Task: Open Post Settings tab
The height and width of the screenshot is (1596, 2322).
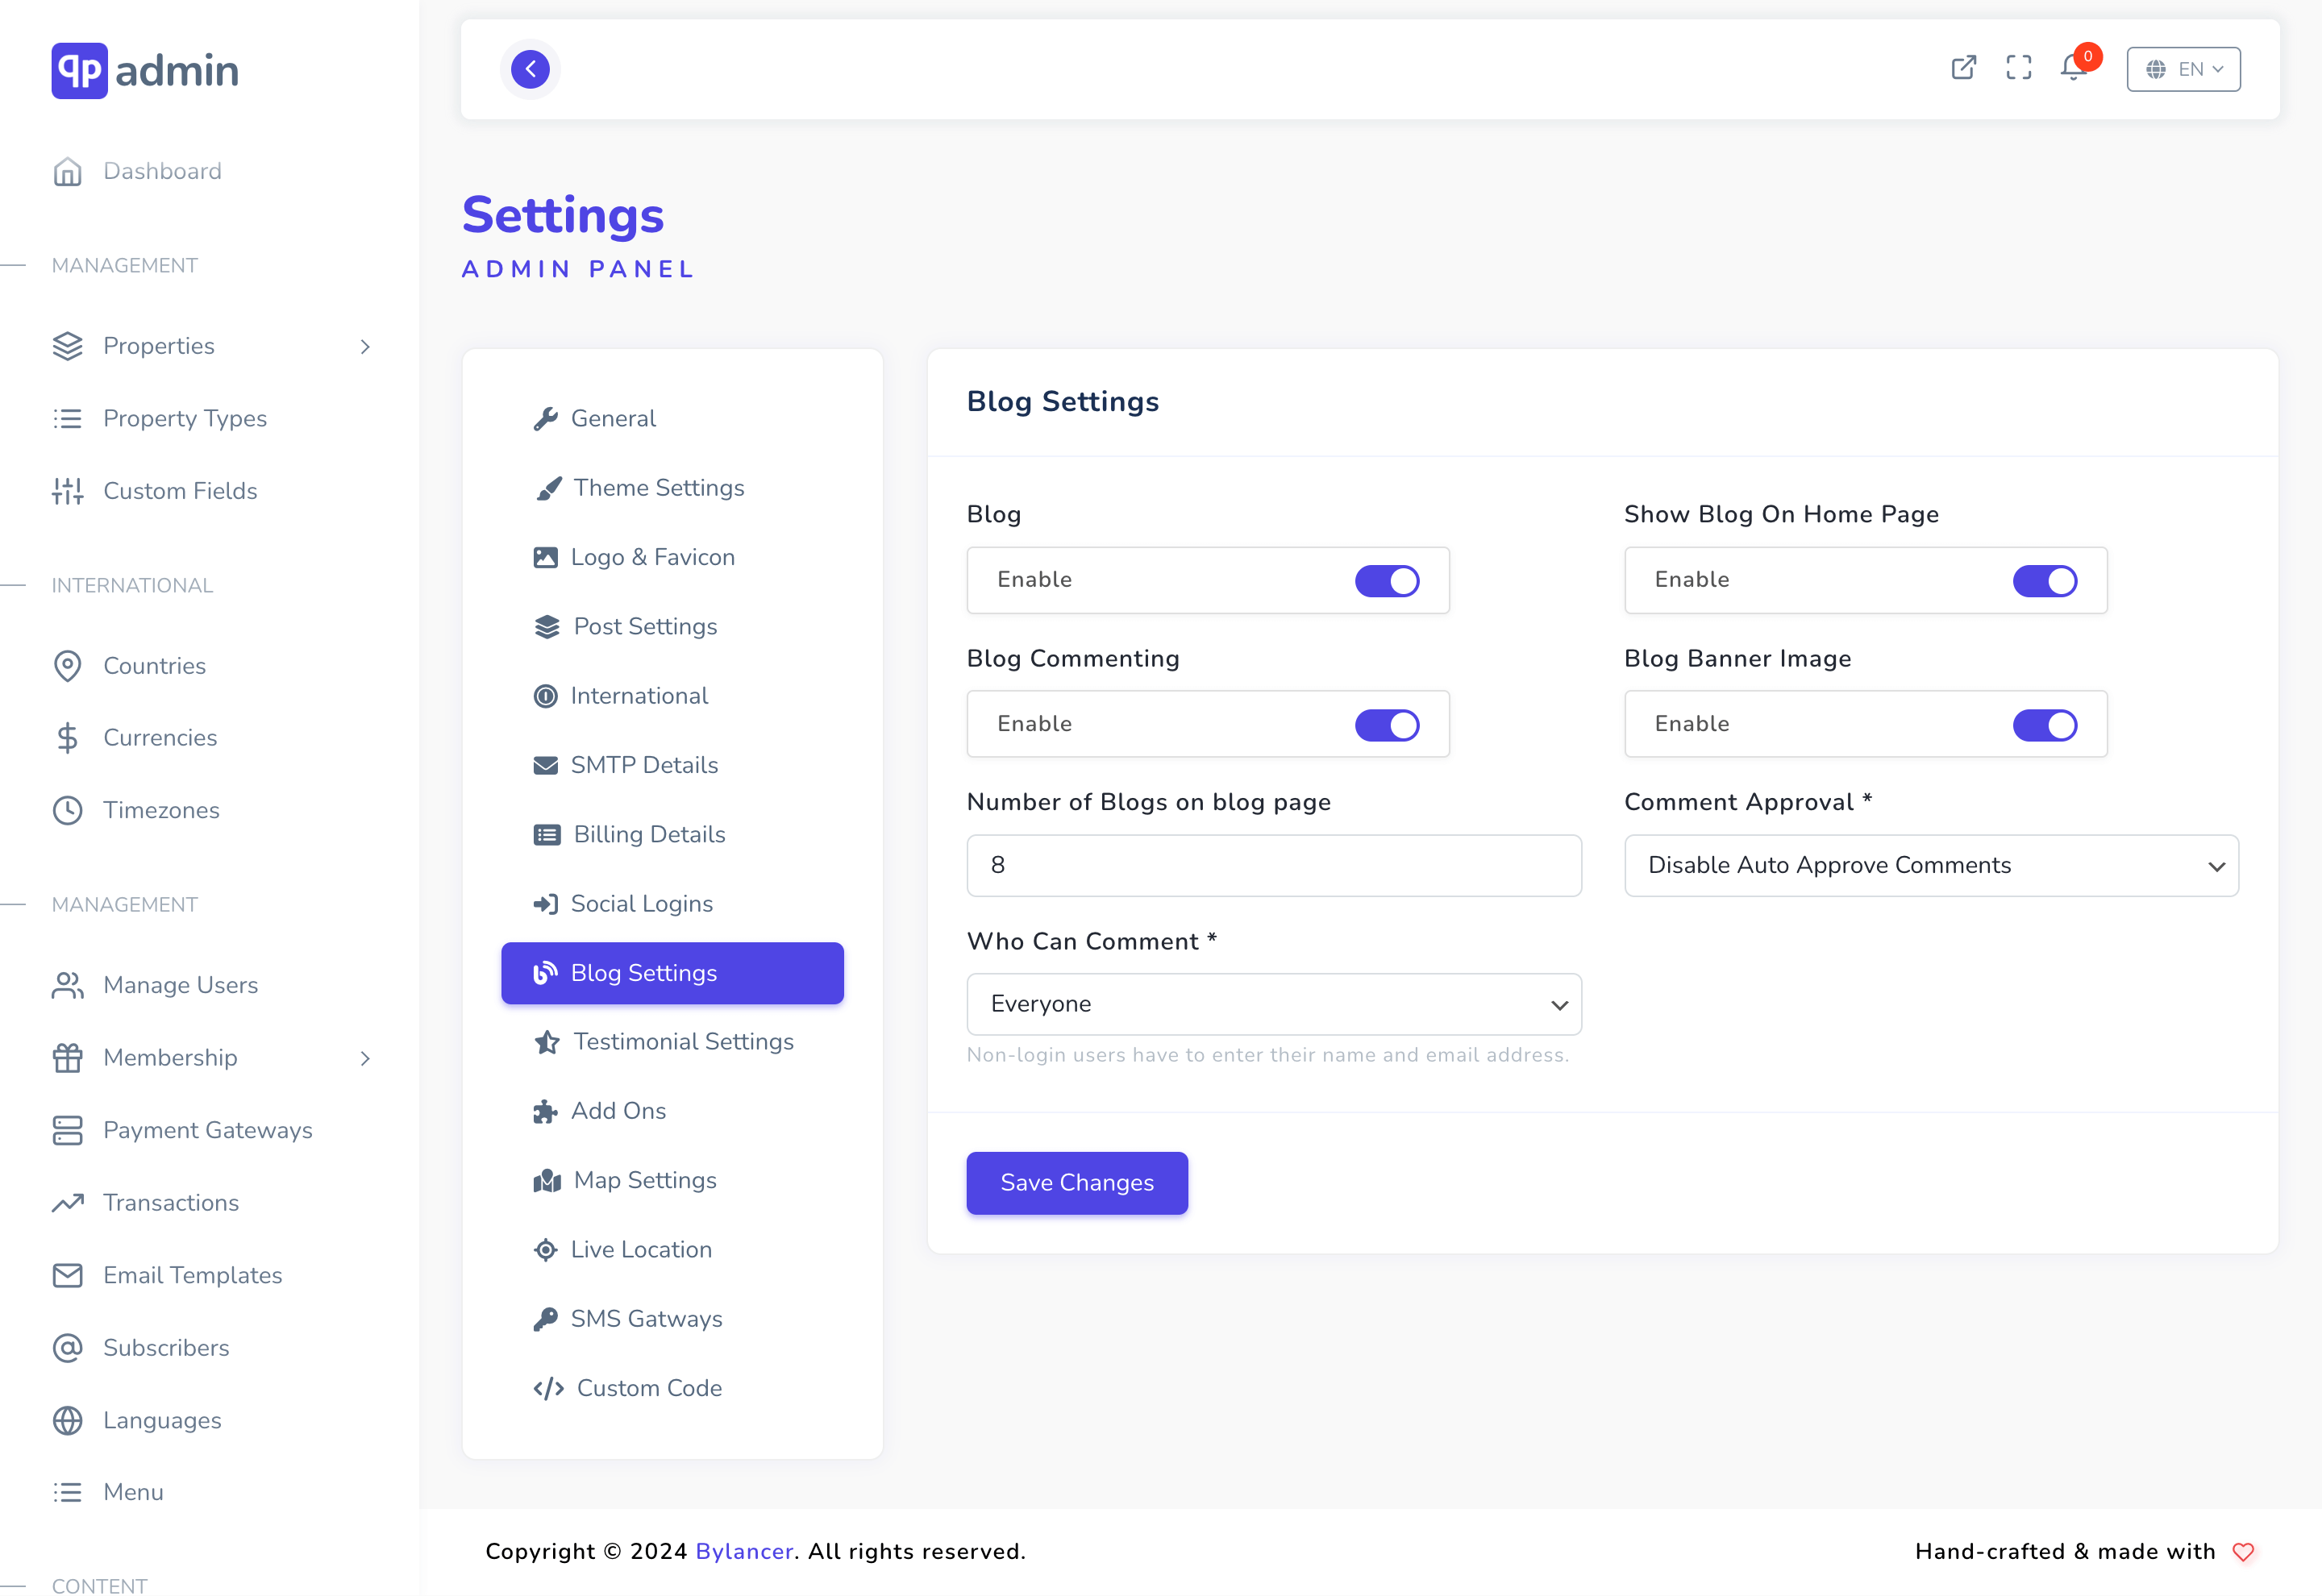Action: coord(672,627)
